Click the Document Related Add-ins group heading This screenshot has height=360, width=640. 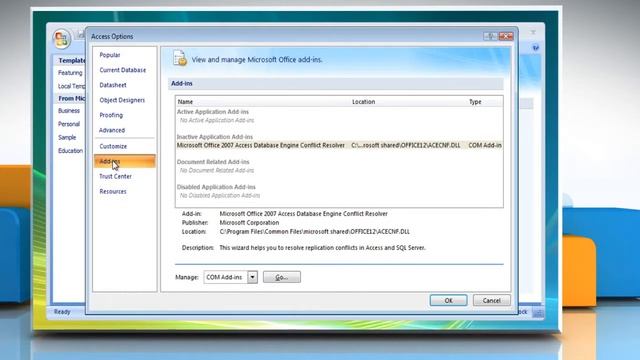(x=213, y=162)
